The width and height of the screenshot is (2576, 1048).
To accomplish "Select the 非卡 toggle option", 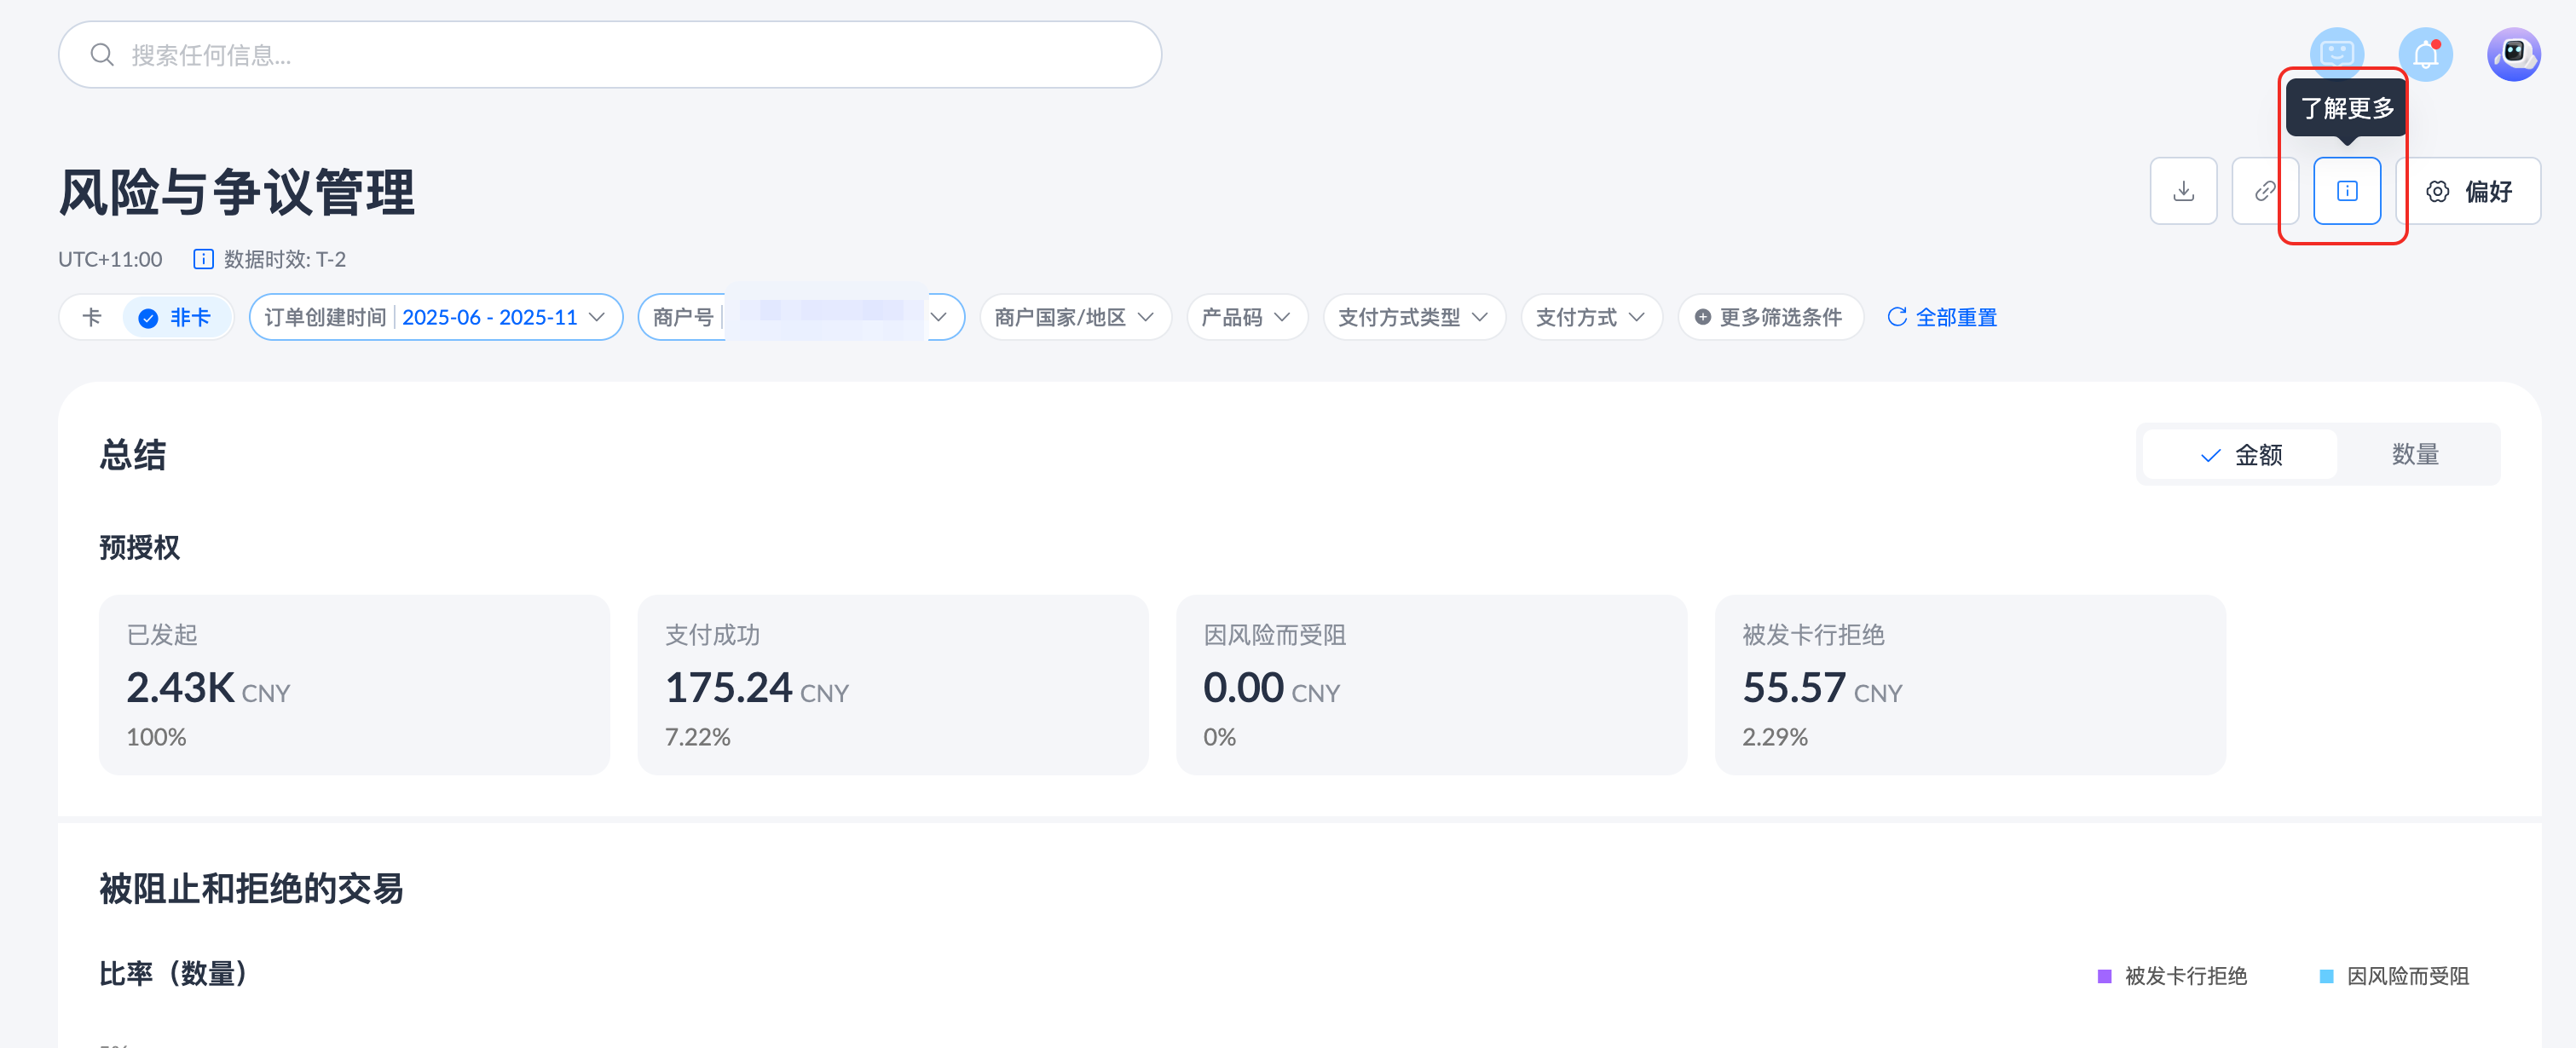I will pyautogui.click(x=176, y=318).
